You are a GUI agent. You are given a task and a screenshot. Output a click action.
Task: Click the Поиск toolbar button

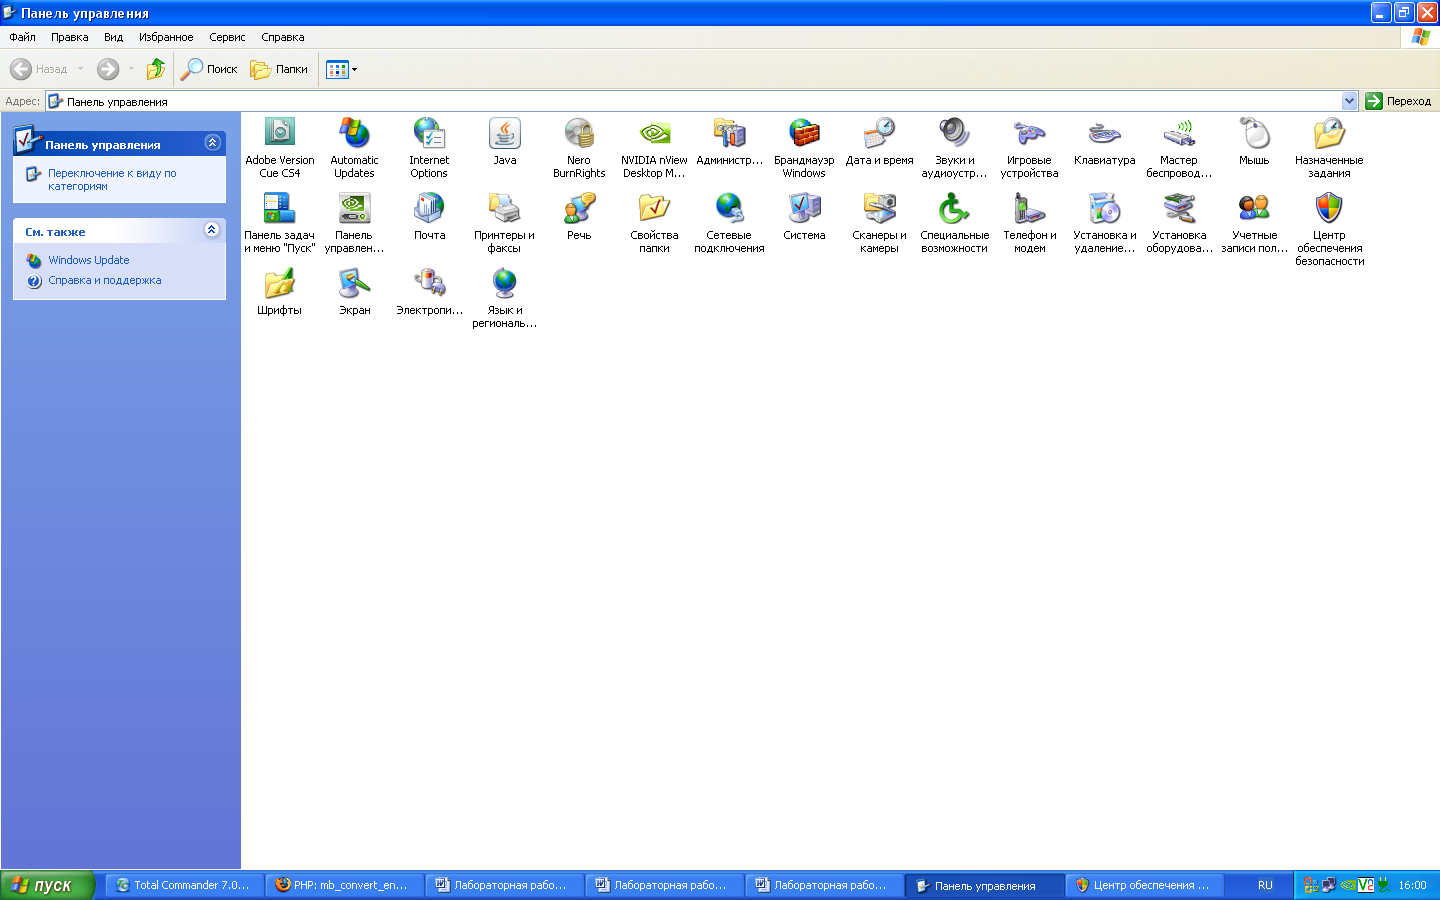(x=209, y=69)
